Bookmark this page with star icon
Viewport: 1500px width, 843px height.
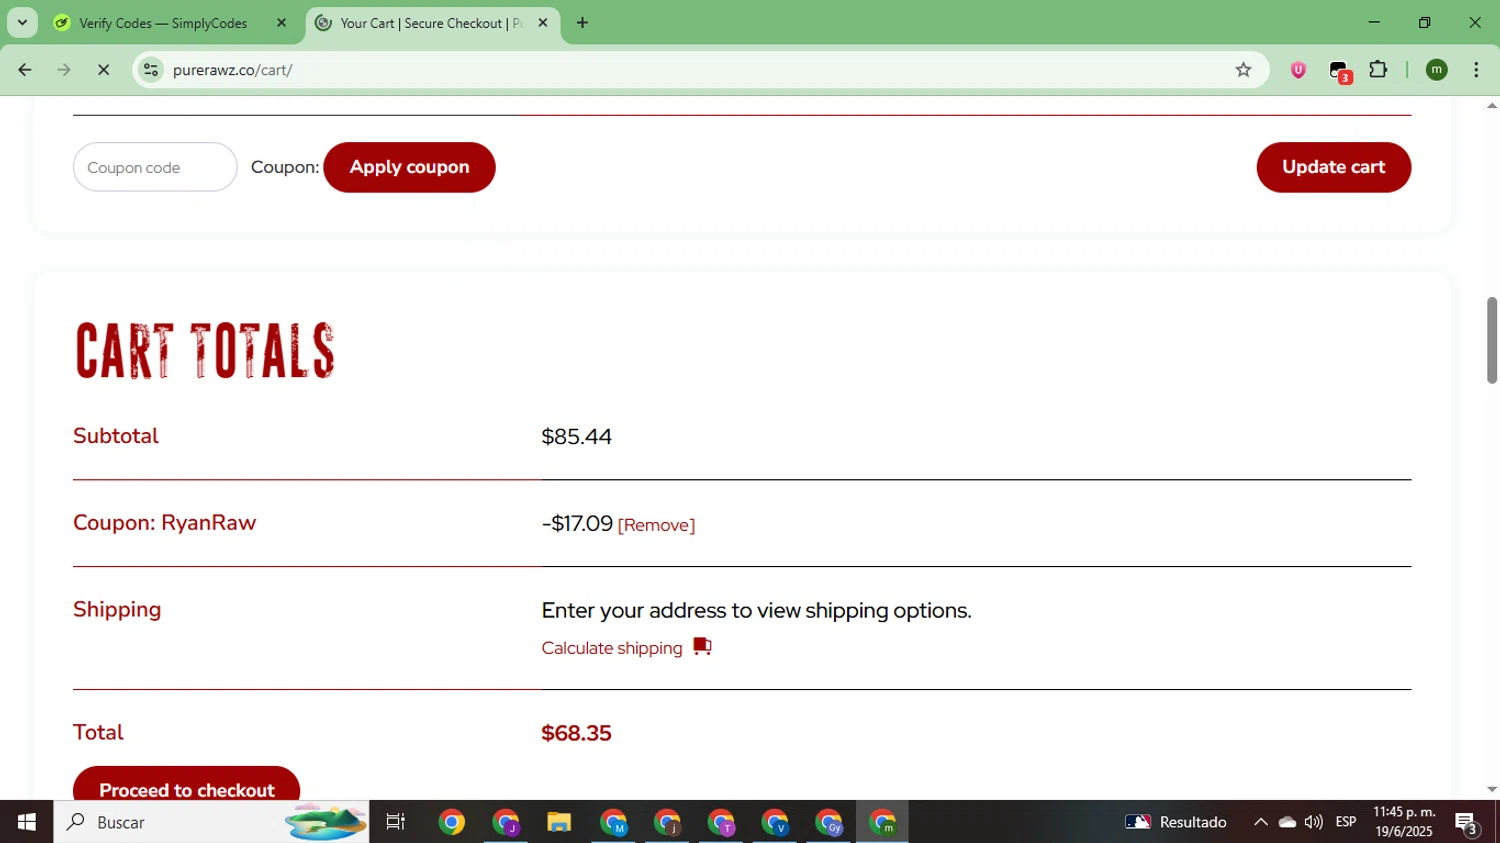point(1243,70)
